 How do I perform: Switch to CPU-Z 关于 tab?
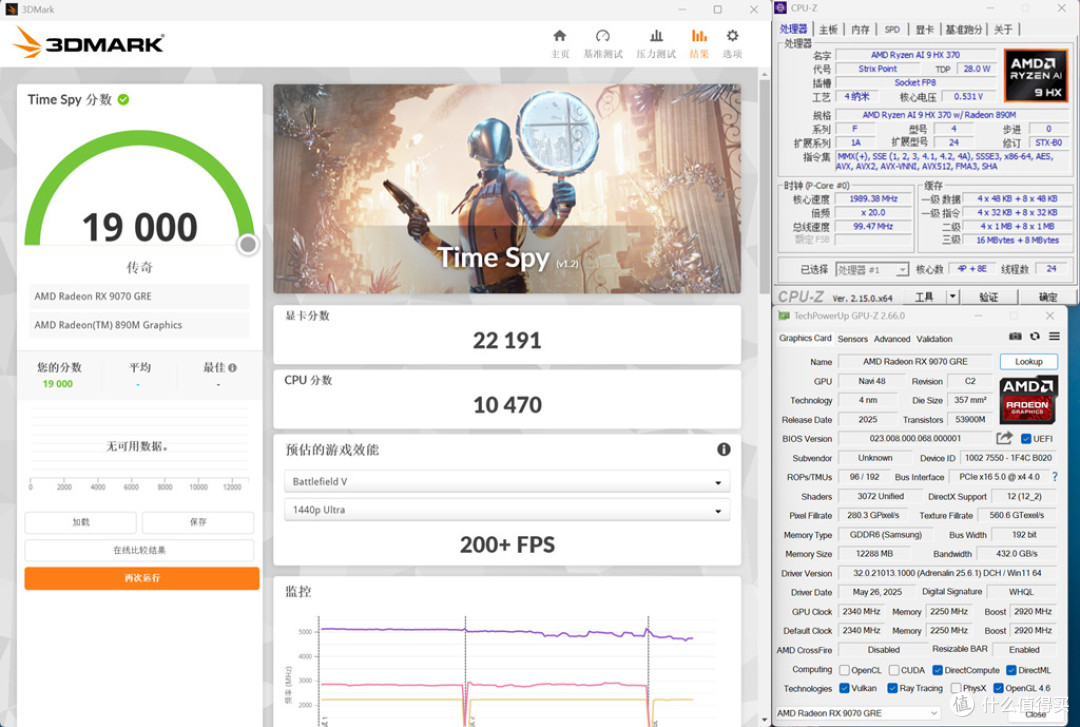(1004, 29)
